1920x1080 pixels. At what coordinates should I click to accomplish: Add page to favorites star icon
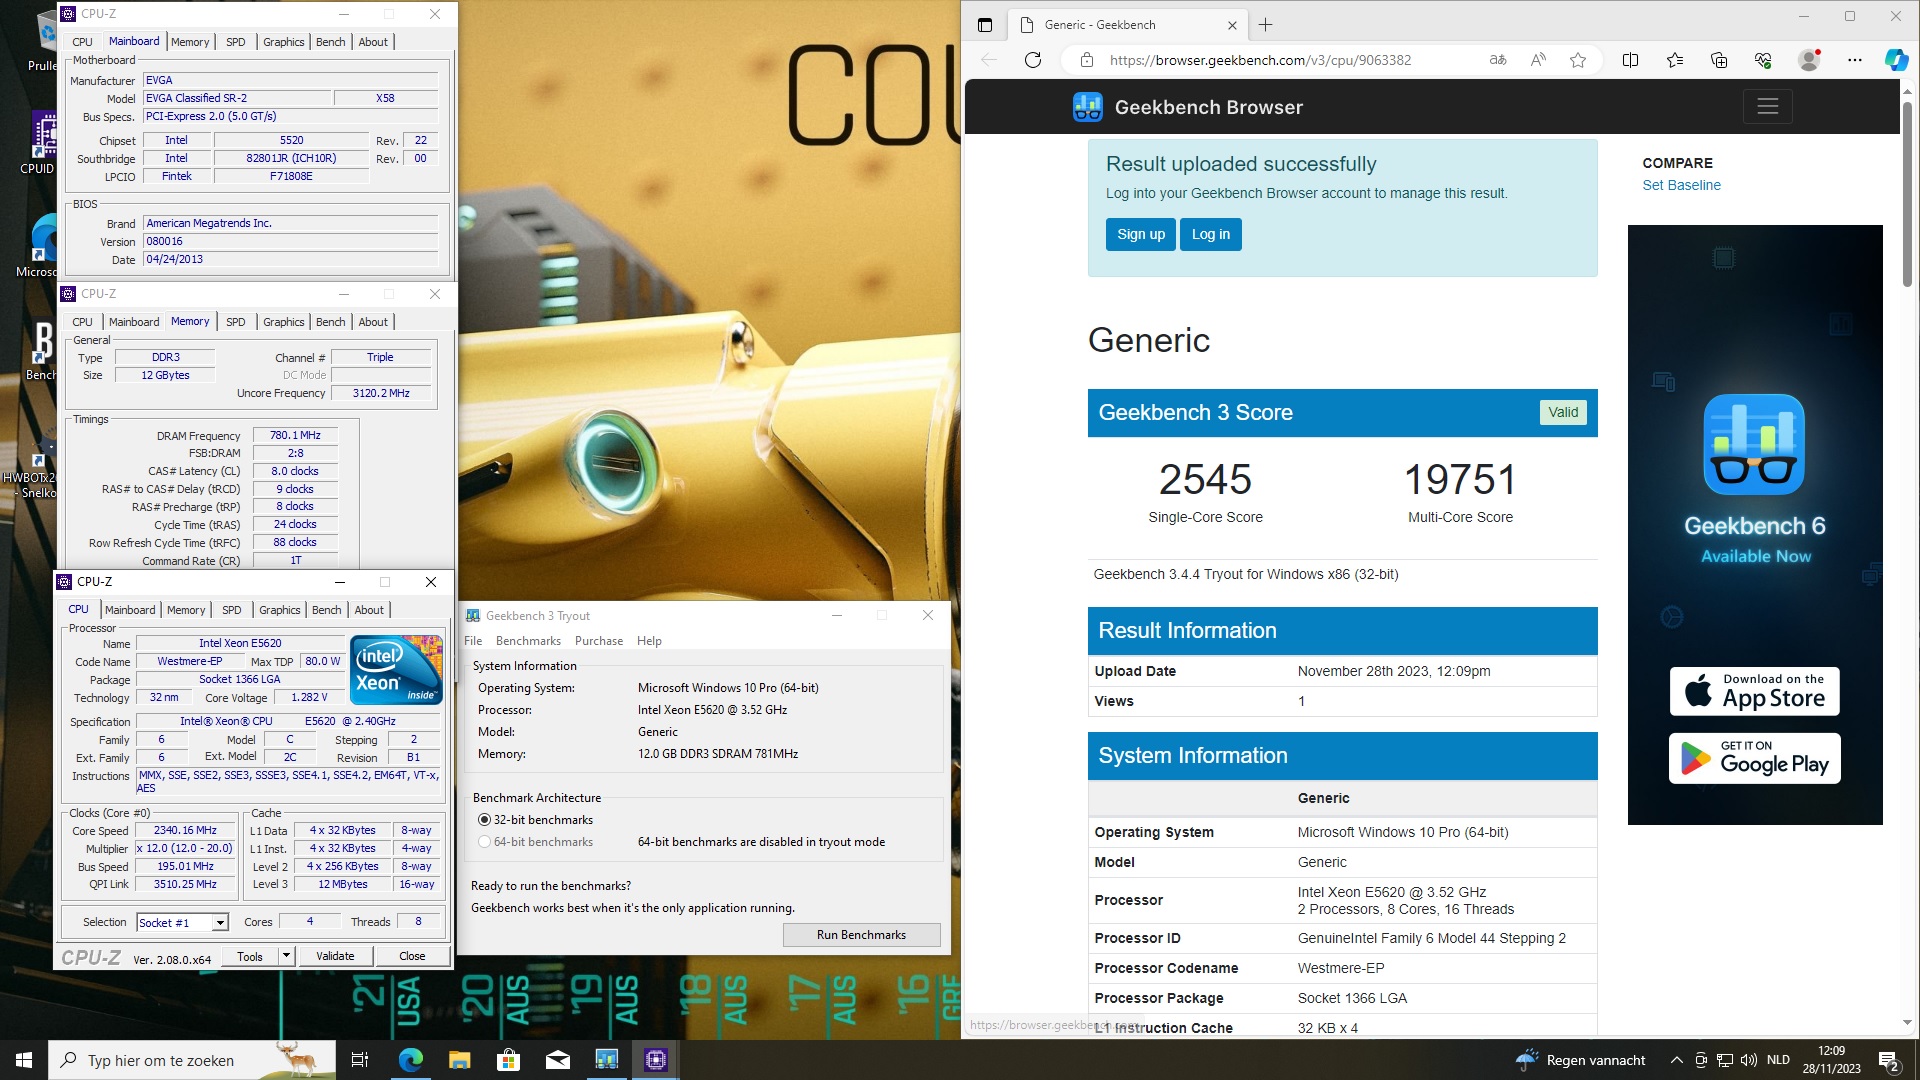tap(1578, 60)
